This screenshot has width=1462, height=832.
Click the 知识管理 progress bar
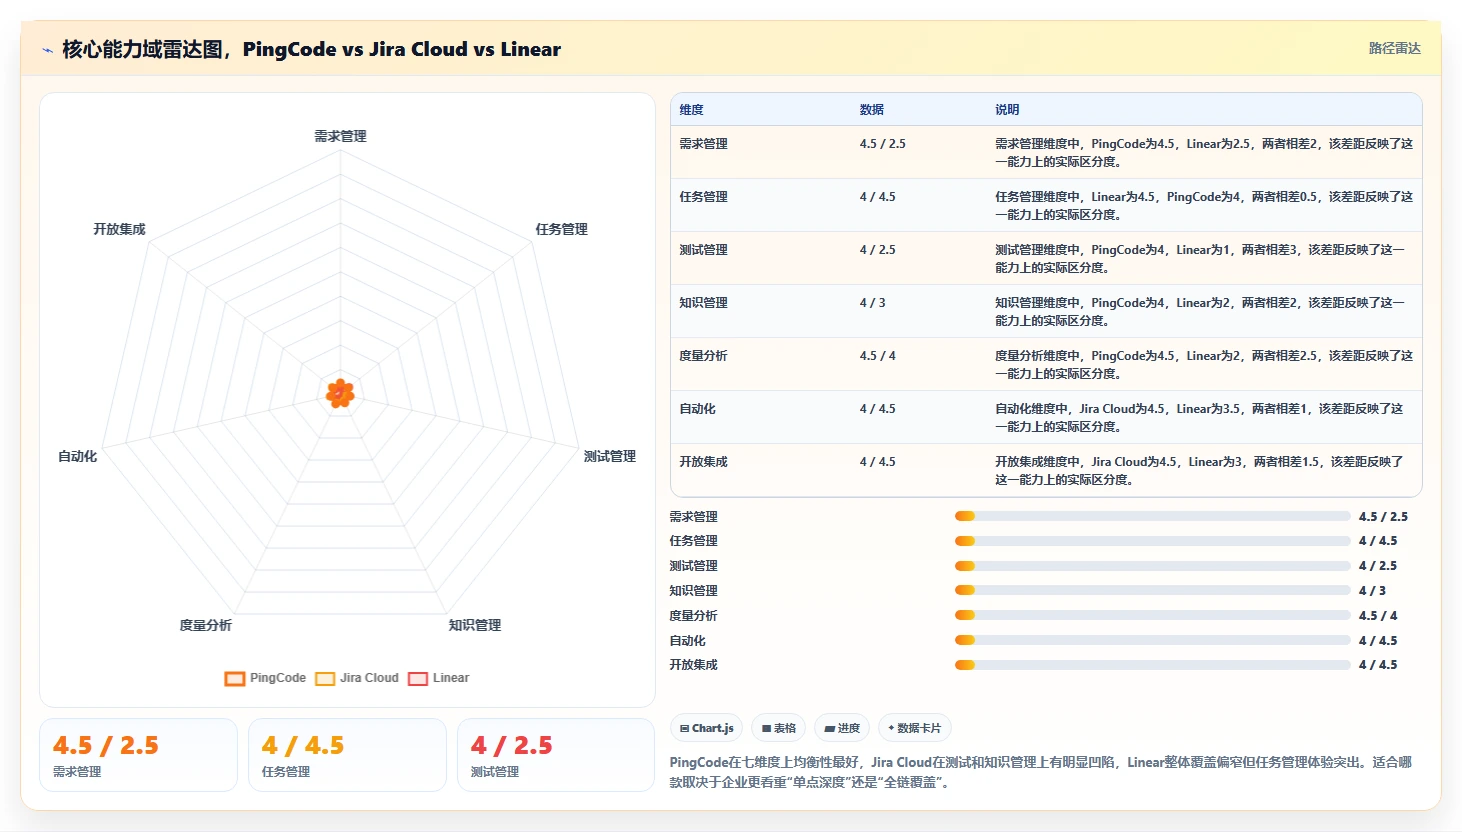click(1152, 590)
